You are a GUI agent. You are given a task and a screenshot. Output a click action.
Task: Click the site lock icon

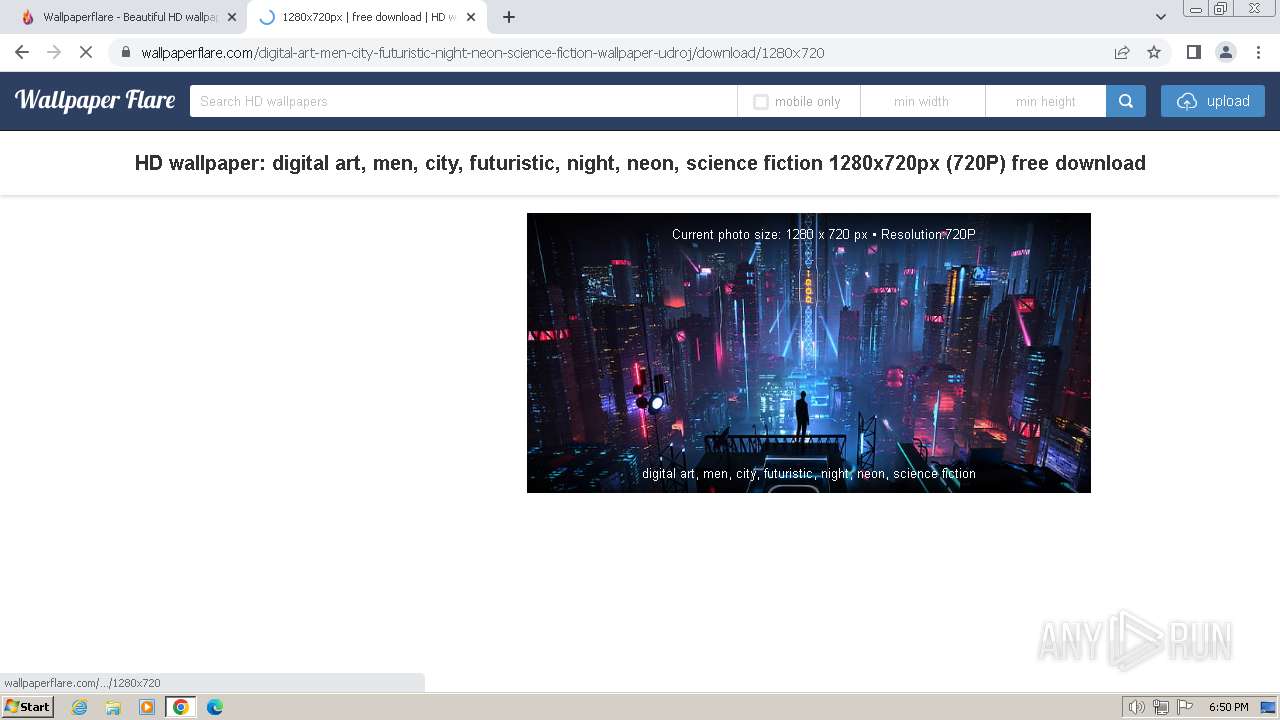[x=125, y=53]
